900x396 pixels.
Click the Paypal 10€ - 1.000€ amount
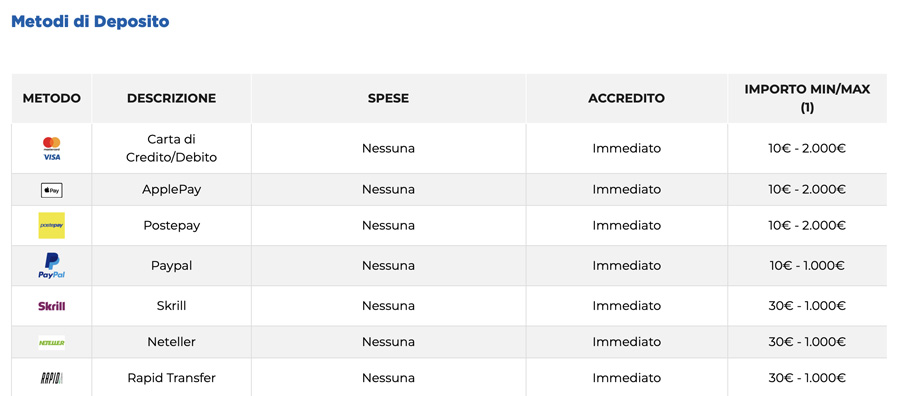(x=807, y=266)
